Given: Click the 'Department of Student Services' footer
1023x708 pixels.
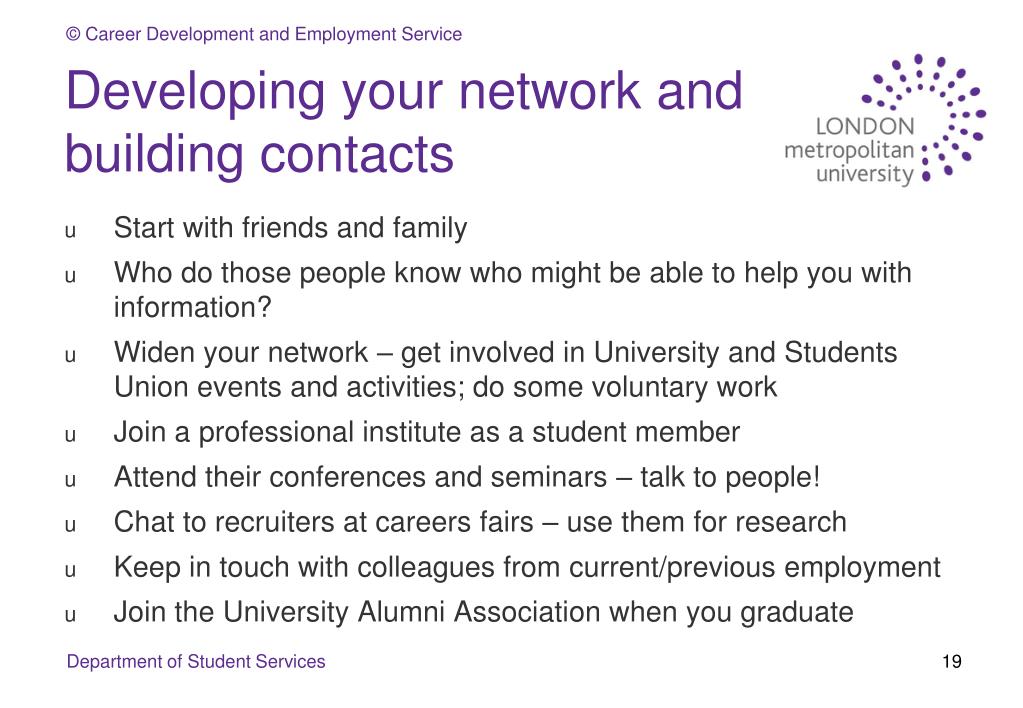Looking at the screenshot, I should pos(196,661).
